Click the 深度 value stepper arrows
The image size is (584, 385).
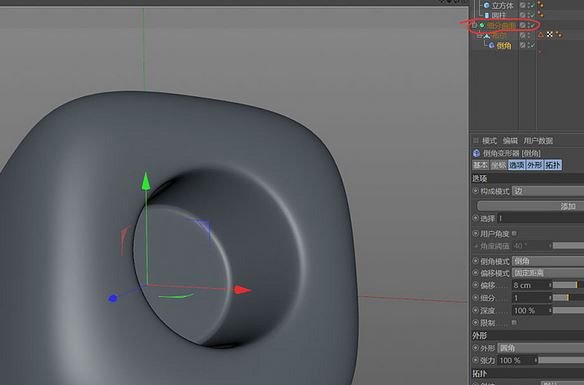[x=550, y=310]
